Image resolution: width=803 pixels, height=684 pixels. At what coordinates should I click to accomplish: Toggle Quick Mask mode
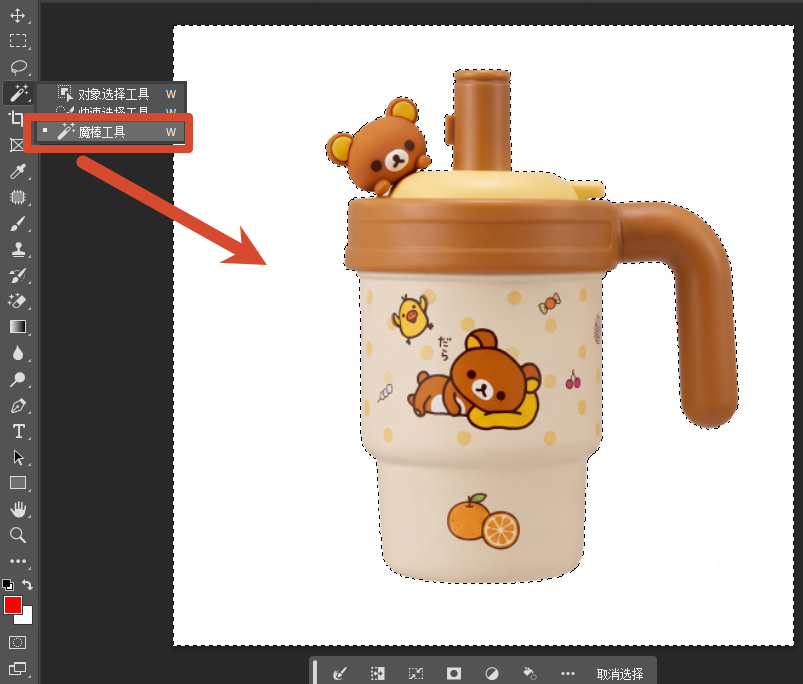(17, 643)
